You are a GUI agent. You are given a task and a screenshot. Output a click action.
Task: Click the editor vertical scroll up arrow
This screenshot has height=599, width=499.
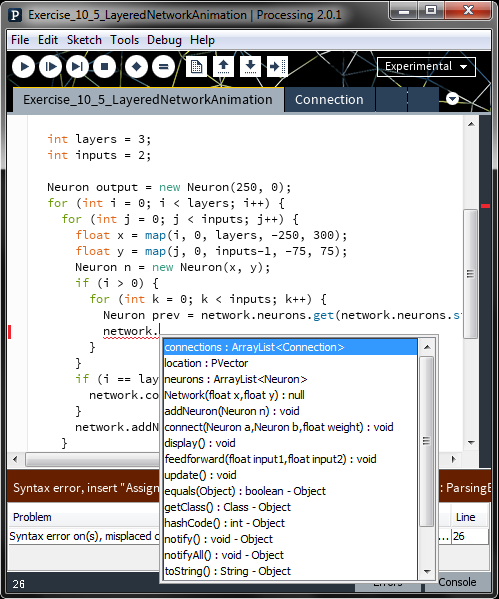coord(471,124)
